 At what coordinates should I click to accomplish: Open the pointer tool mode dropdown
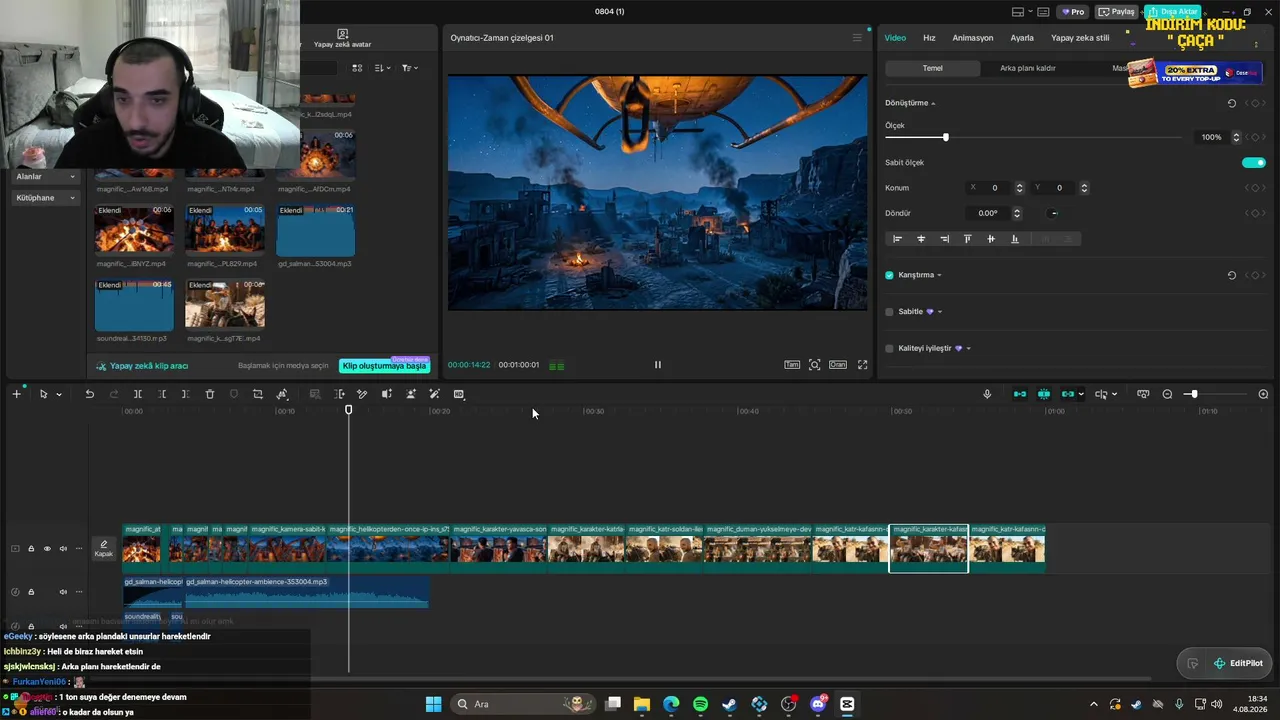point(59,395)
